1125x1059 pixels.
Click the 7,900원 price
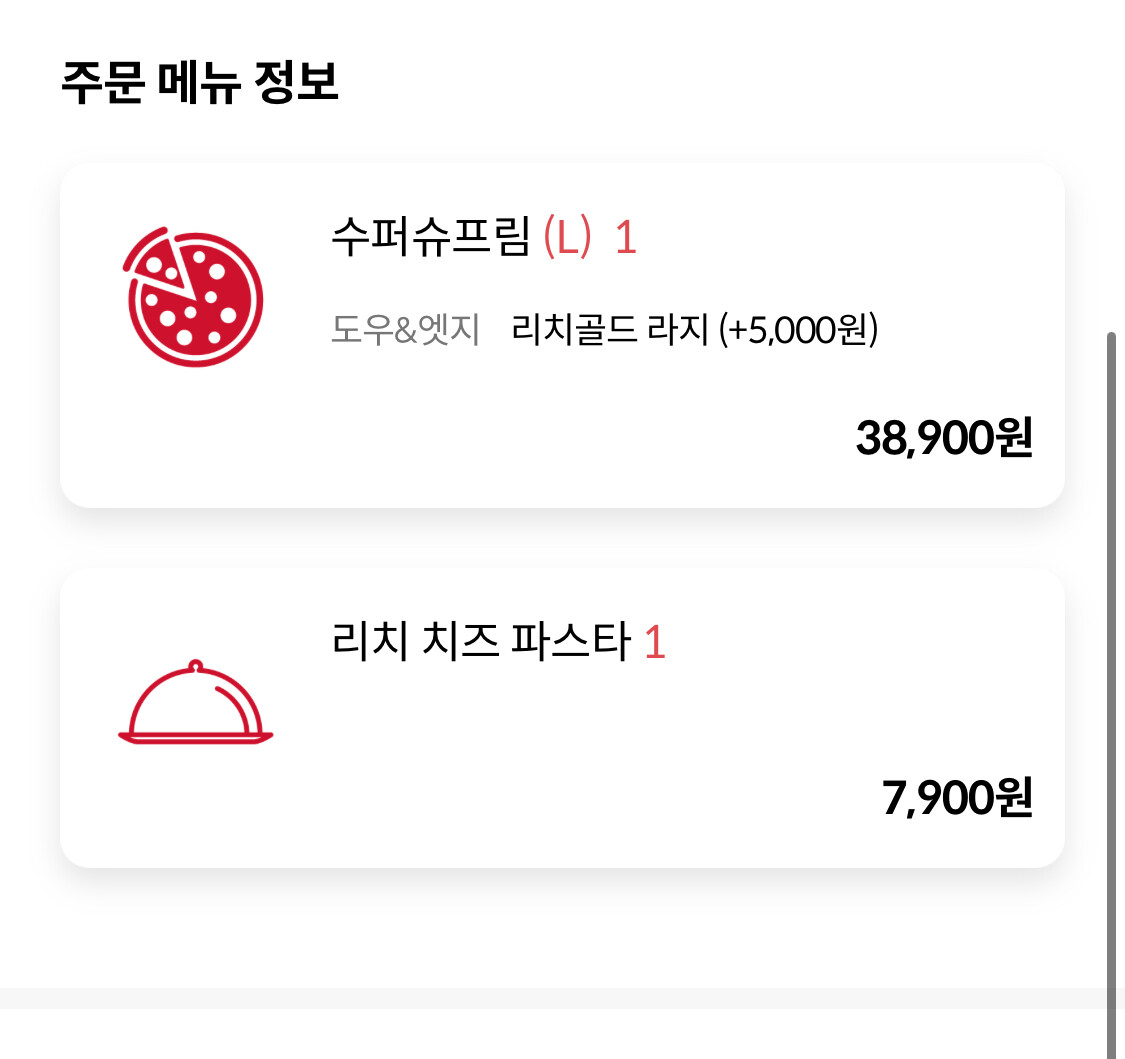pyautogui.click(x=957, y=797)
